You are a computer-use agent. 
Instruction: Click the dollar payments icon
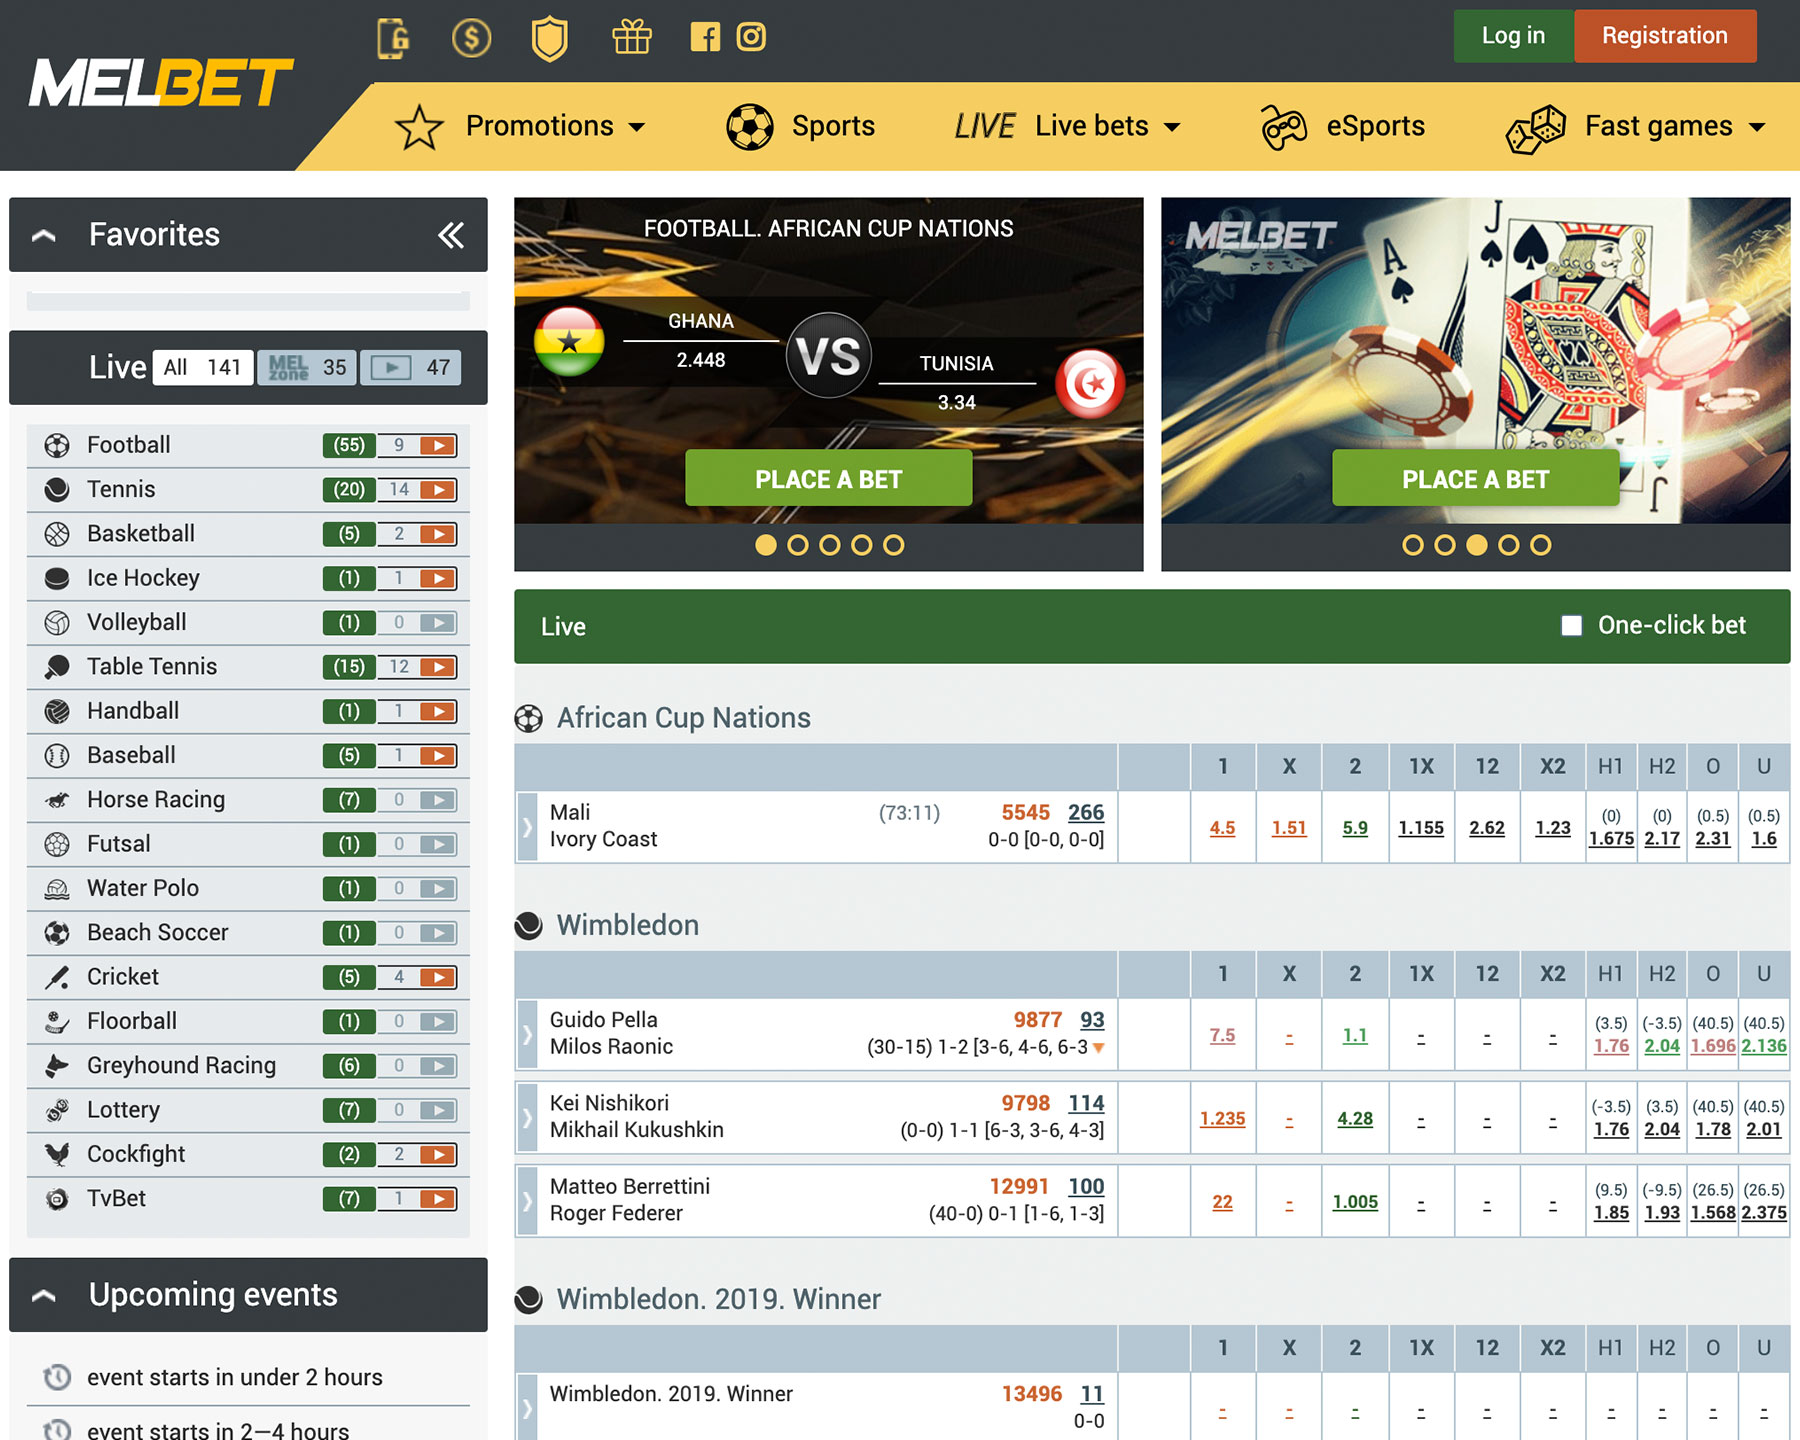tap(471, 38)
